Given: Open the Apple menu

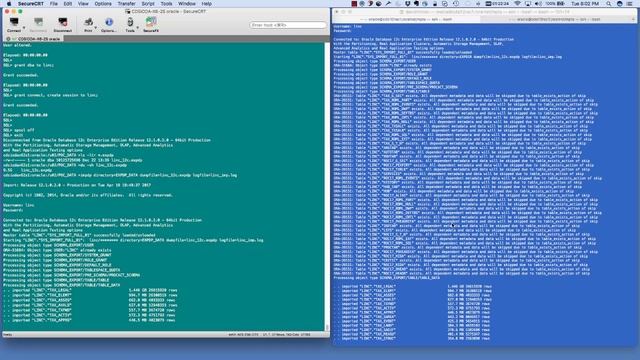Looking at the screenshot, I should 9,4.
